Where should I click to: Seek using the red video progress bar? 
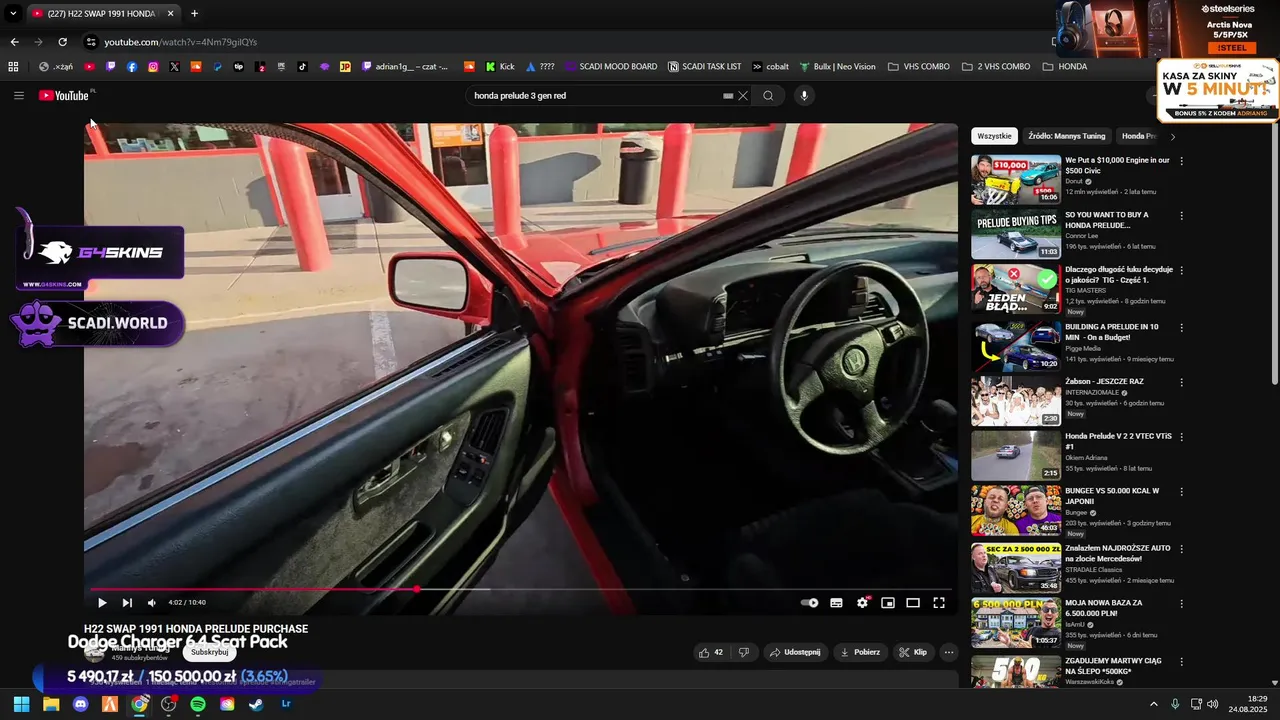[520, 589]
